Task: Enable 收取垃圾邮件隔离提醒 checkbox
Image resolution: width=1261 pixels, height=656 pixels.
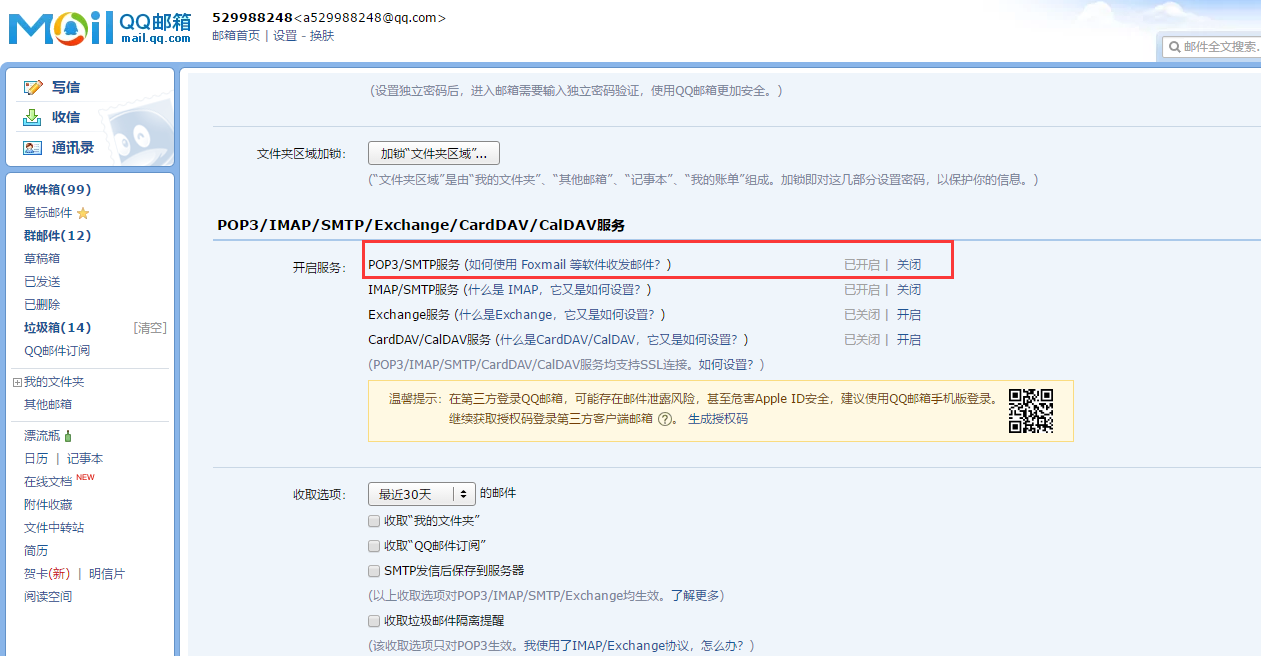Action: [x=374, y=621]
